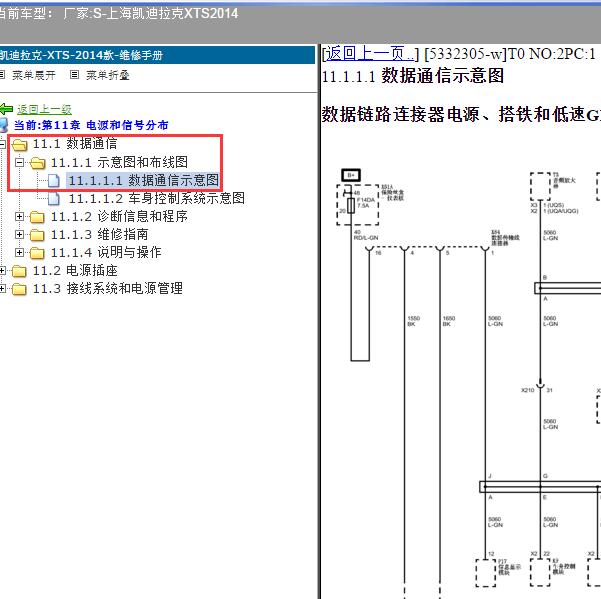Viewport: 601px width, 599px height.
Task: Click the 11.1.1.1 数据通信示意图 page heading
Action: tap(412, 75)
